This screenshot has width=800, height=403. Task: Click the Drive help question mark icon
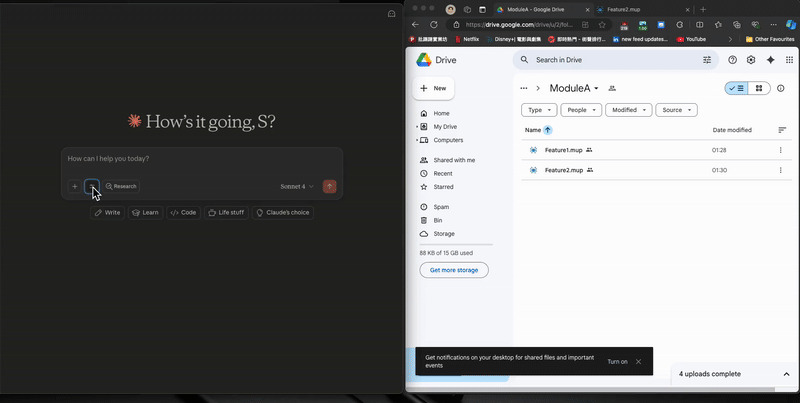732,60
